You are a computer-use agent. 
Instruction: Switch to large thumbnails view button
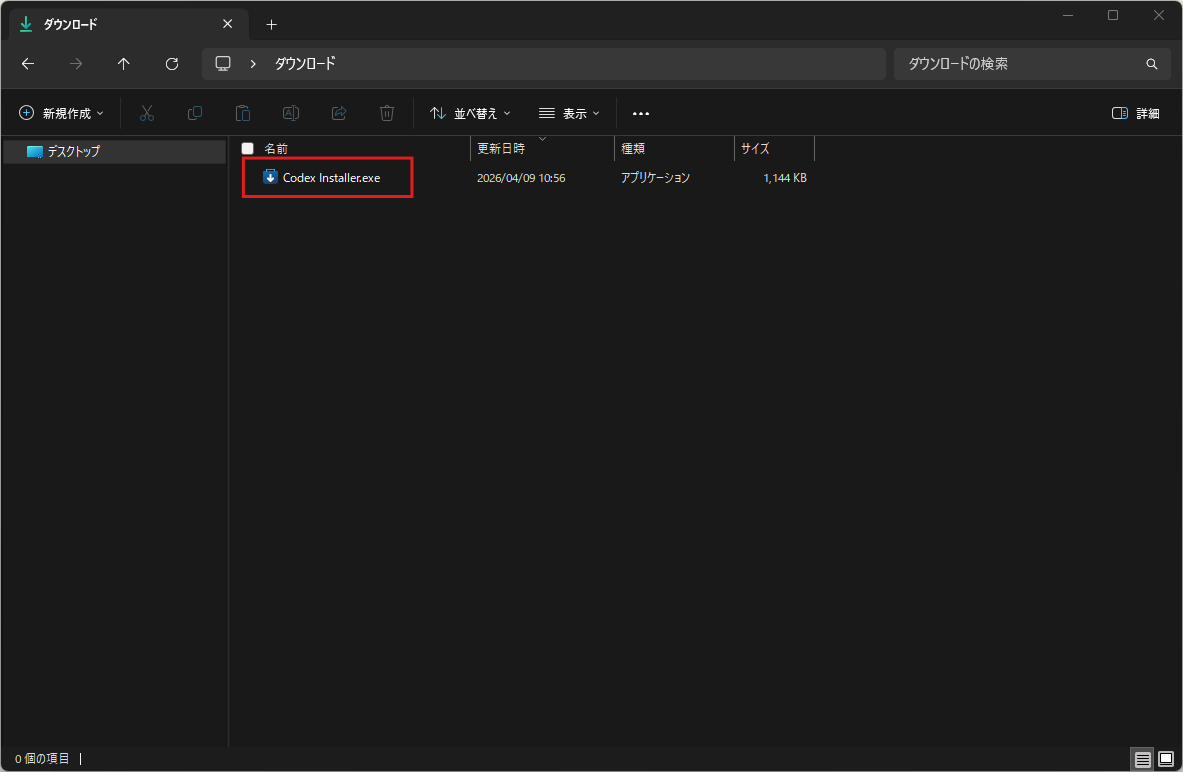tap(1165, 759)
